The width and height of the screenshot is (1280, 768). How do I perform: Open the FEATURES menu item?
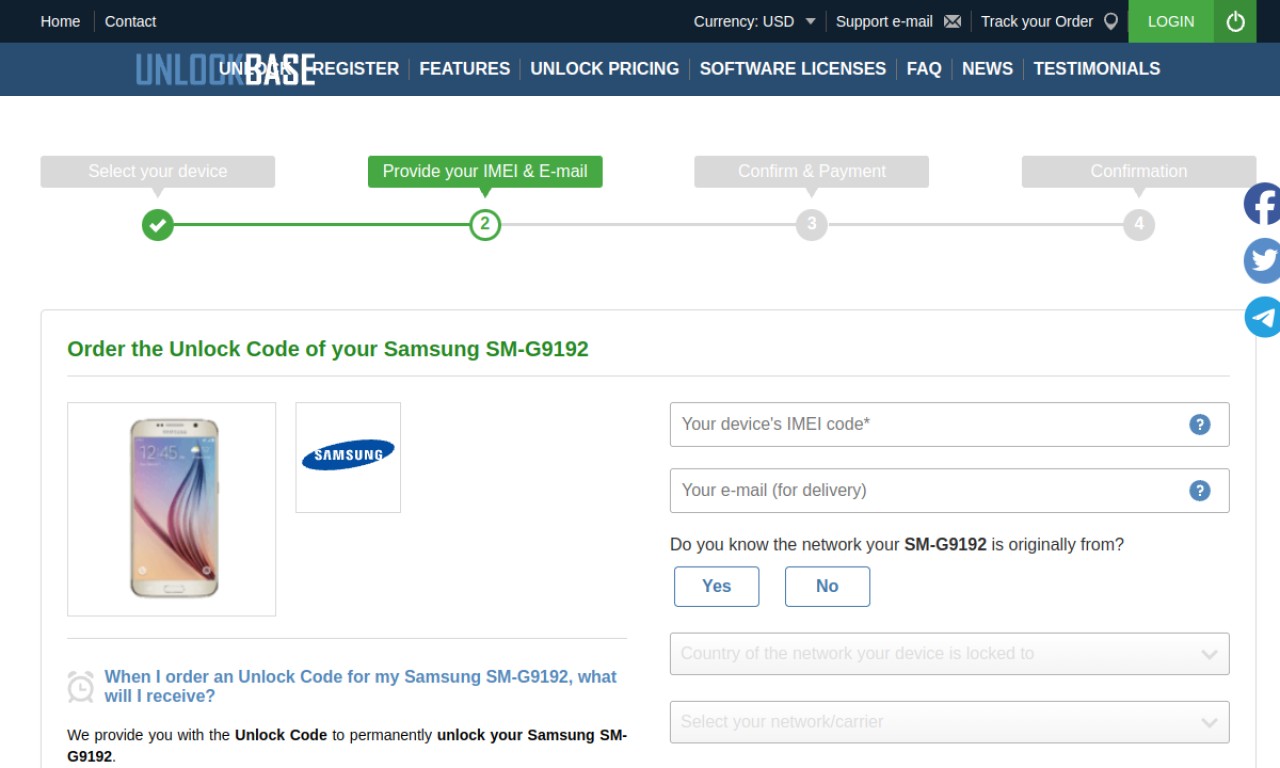coord(465,69)
